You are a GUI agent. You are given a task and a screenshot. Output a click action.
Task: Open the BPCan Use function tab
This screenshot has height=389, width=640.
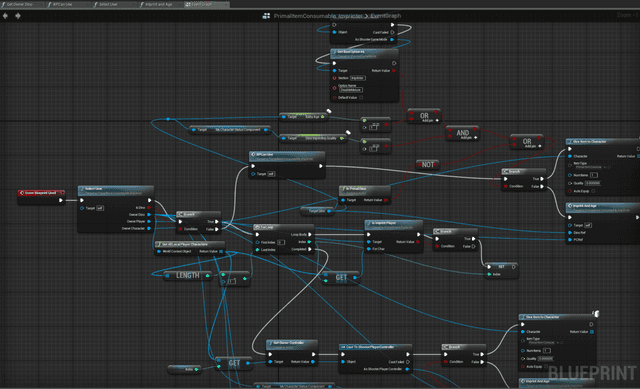[x=62, y=4]
